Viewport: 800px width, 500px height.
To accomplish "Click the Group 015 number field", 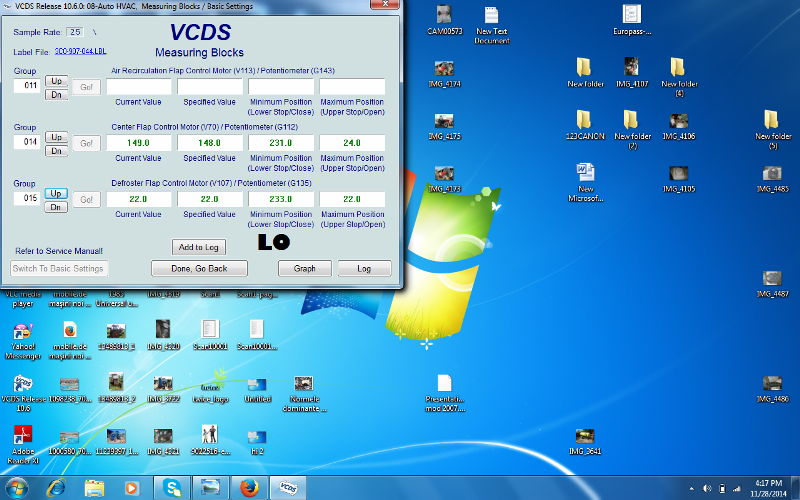I will (27, 198).
